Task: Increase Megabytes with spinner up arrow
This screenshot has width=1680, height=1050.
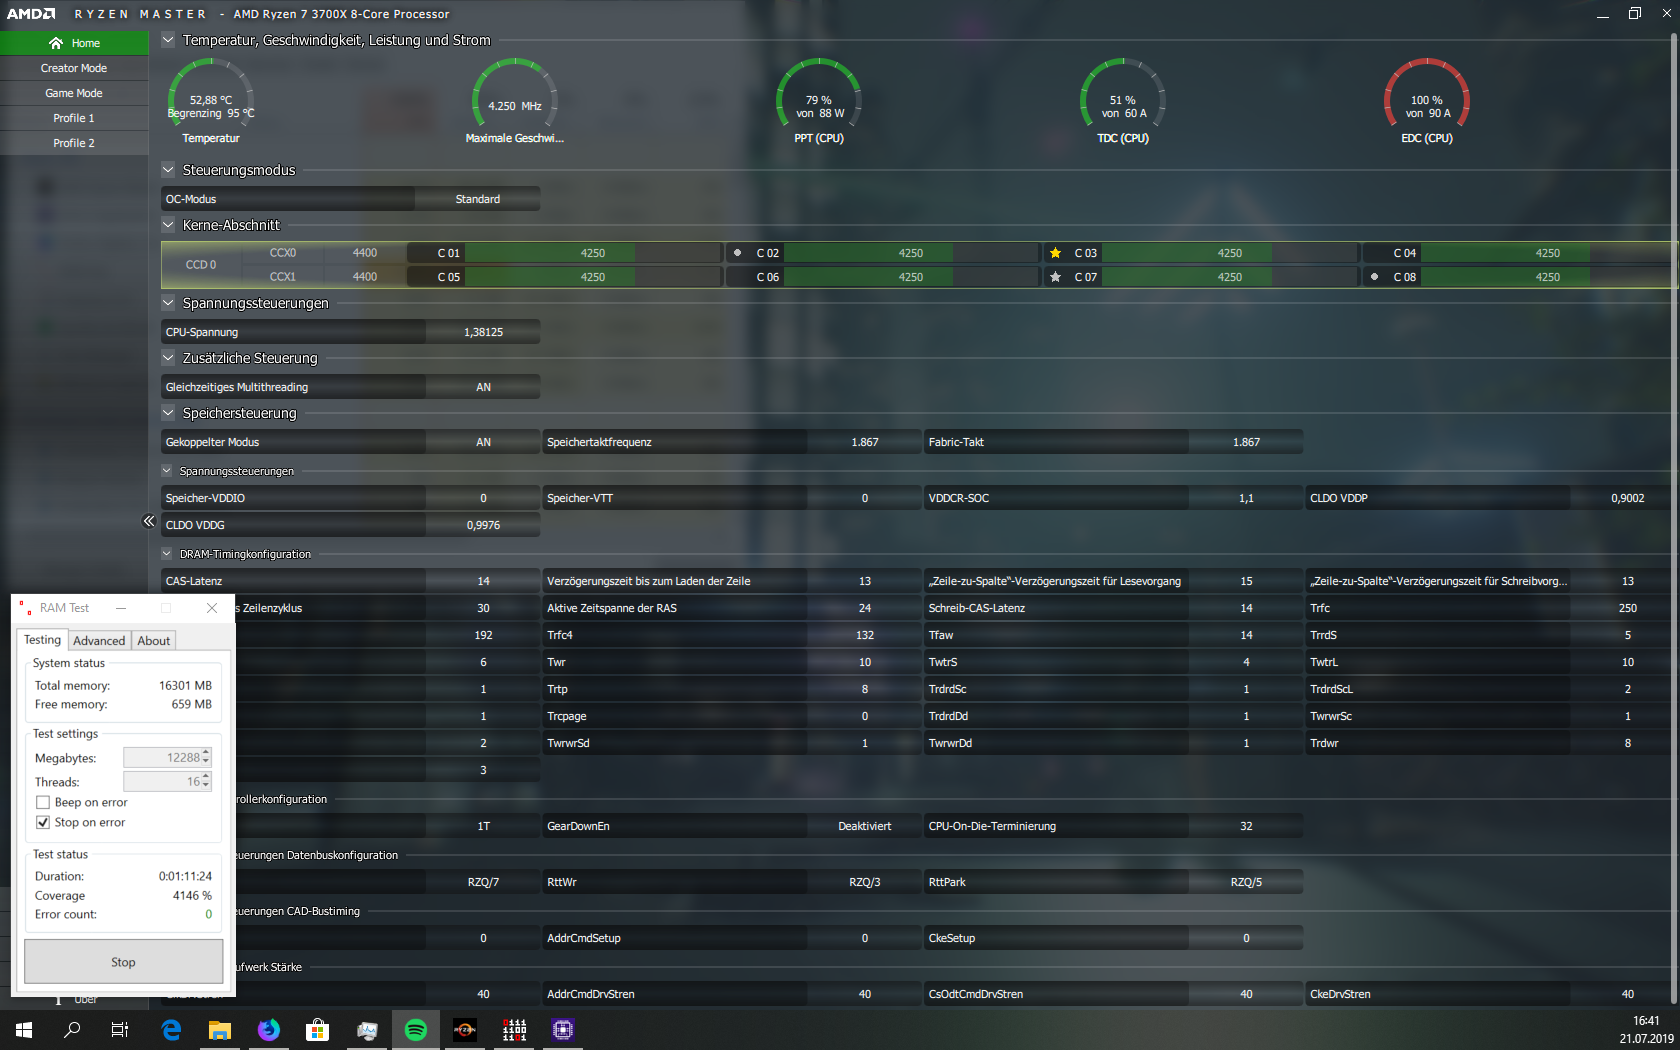Action: click(x=206, y=753)
